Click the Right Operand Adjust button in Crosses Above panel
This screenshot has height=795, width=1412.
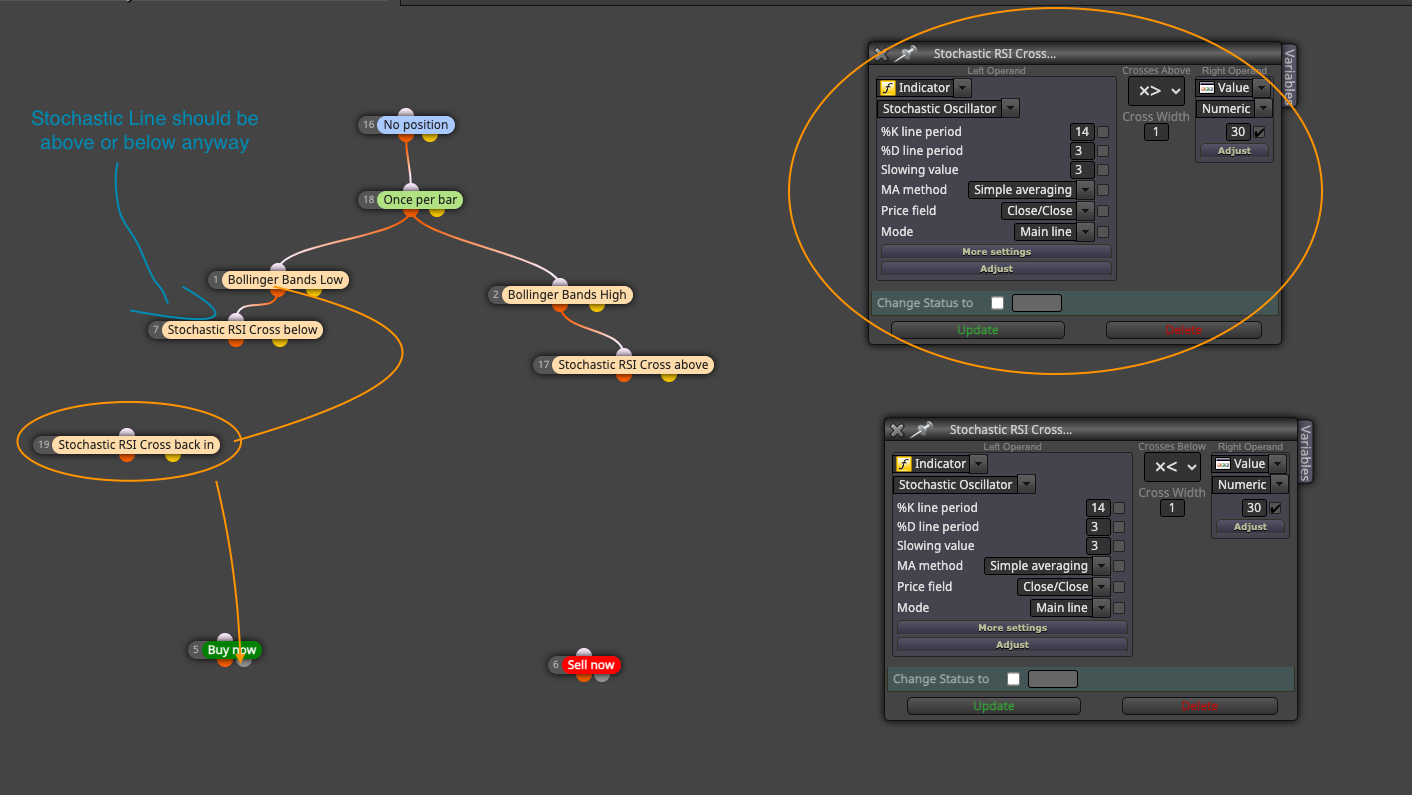1234,151
